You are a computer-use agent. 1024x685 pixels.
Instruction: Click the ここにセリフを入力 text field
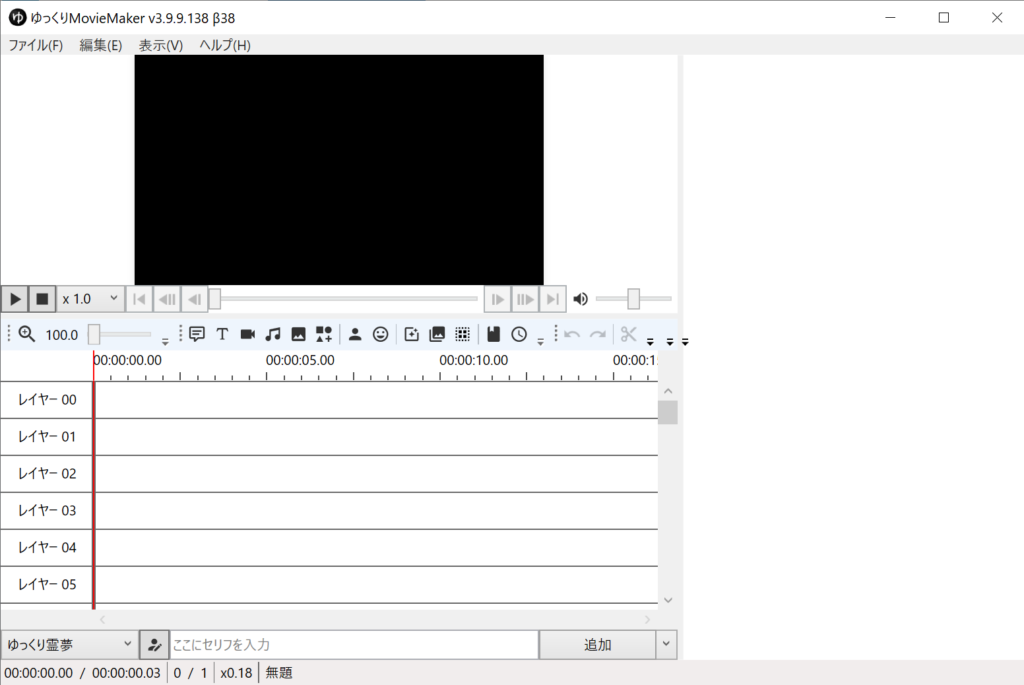[354, 645]
